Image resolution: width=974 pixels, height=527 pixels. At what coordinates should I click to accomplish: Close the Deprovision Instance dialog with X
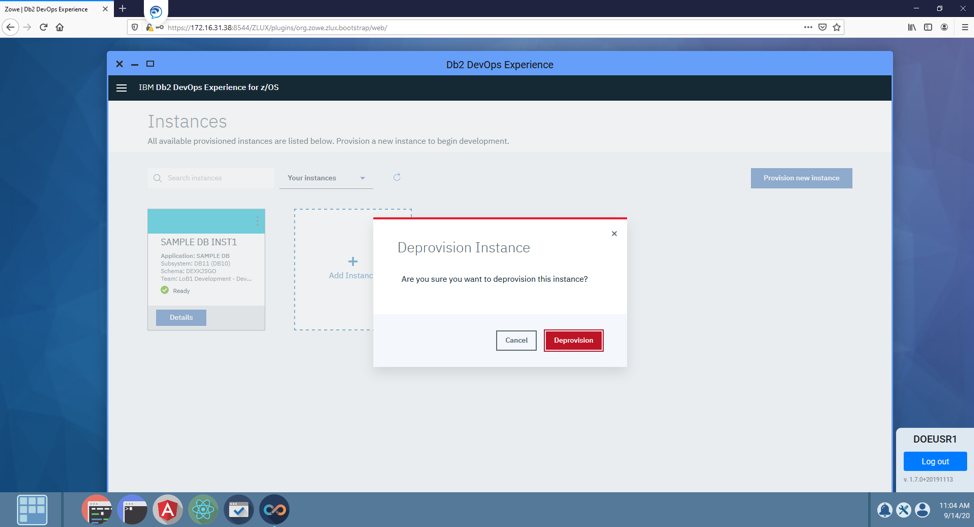click(x=614, y=234)
